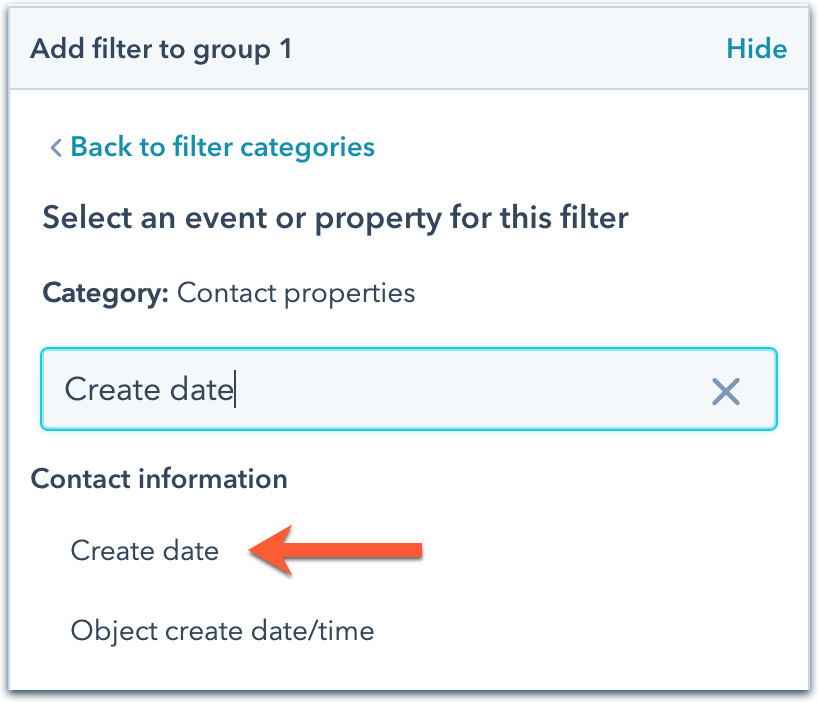Click the left-pointing chevron before Back
Screen dimensions: 818x702
(55, 146)
